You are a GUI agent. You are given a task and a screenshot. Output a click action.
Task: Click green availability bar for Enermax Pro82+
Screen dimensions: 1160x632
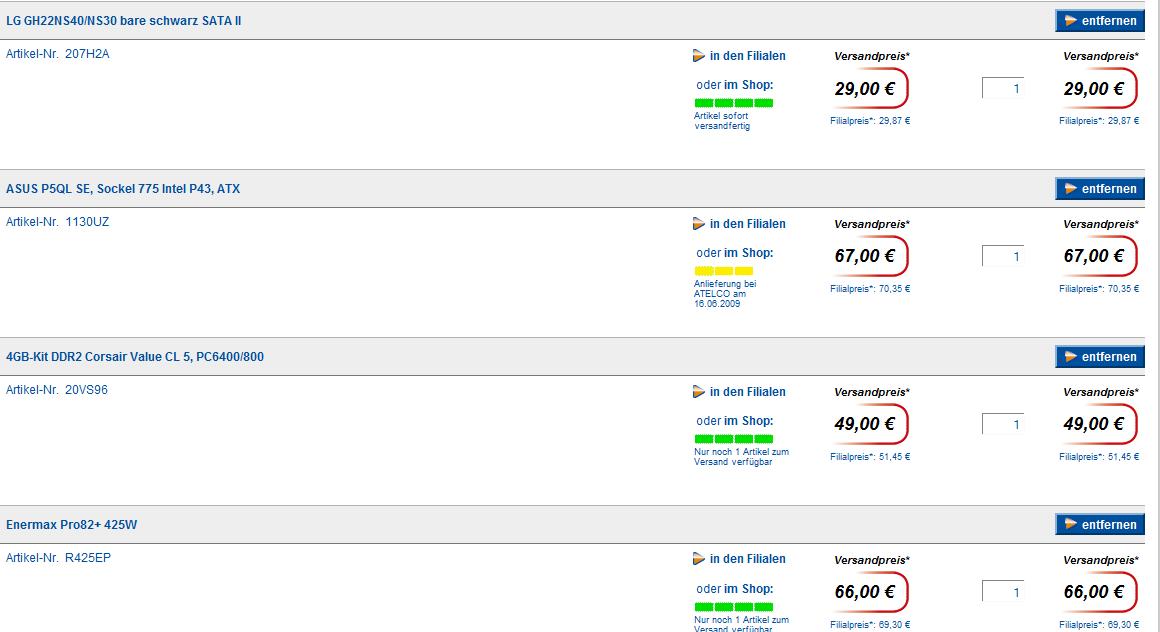[734, 607]
